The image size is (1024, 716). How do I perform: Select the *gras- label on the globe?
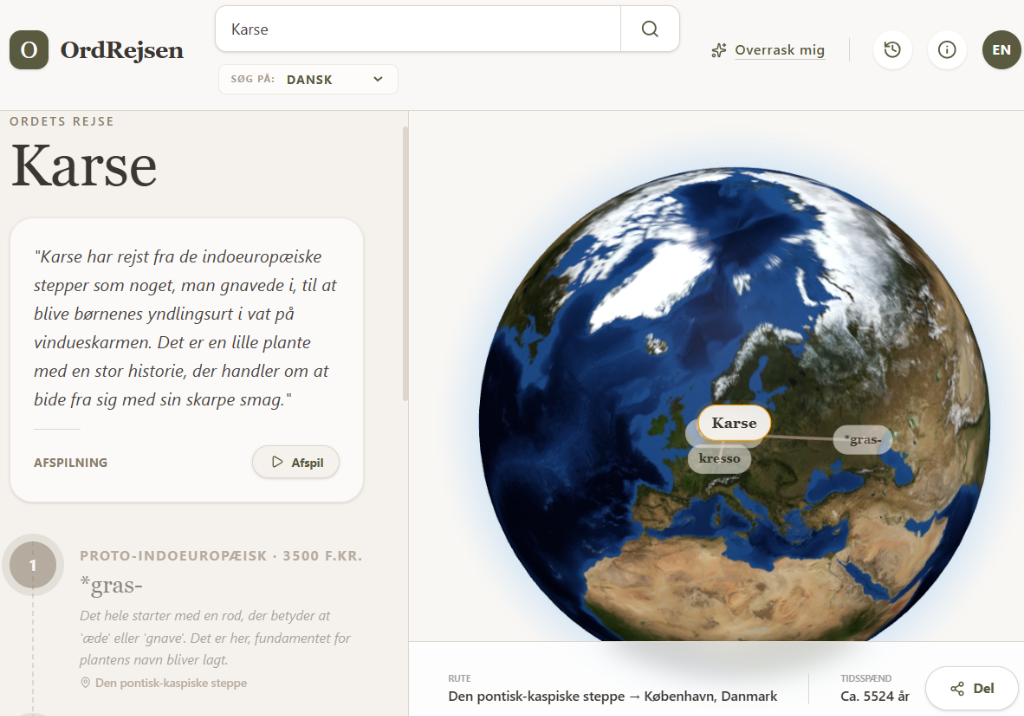click(x=862, y=440)
